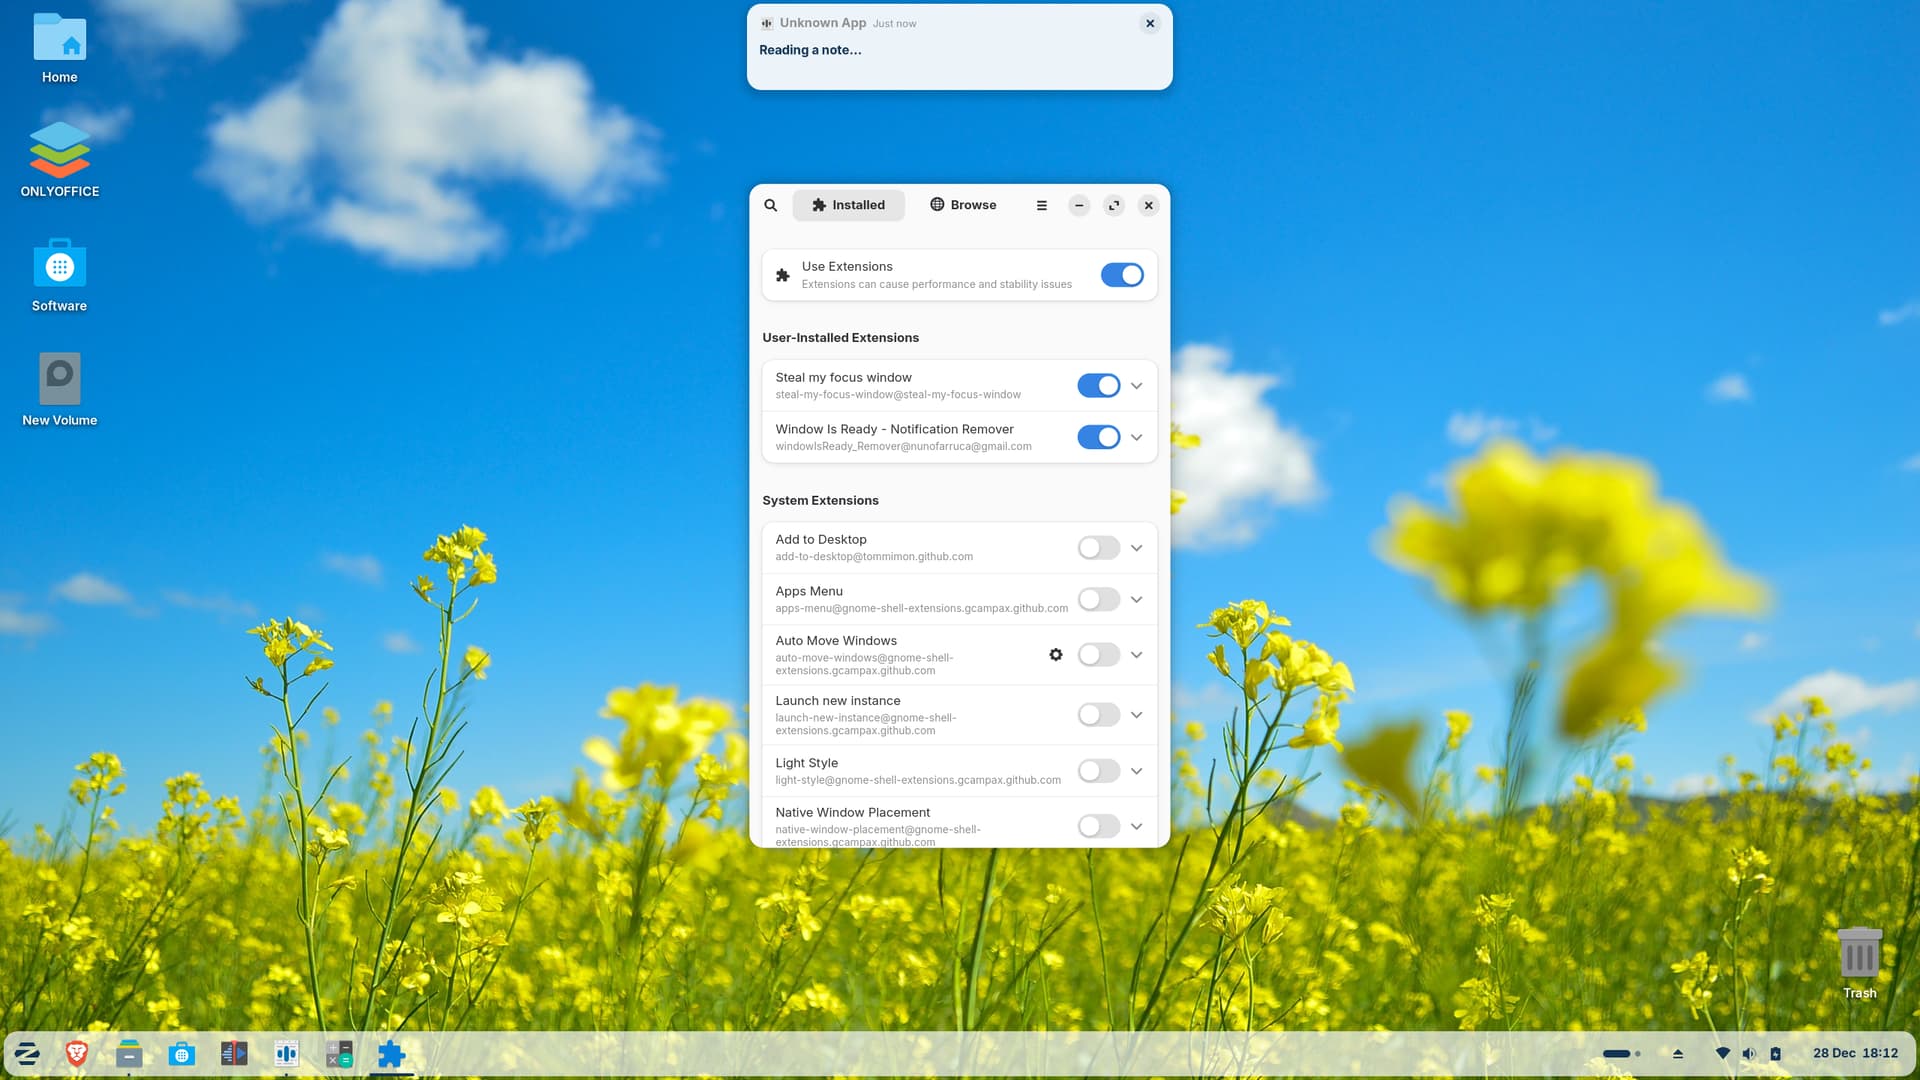Dismiss the Reading a note notification
Screen dimensions: 1920x1080
coord(1149,23)
